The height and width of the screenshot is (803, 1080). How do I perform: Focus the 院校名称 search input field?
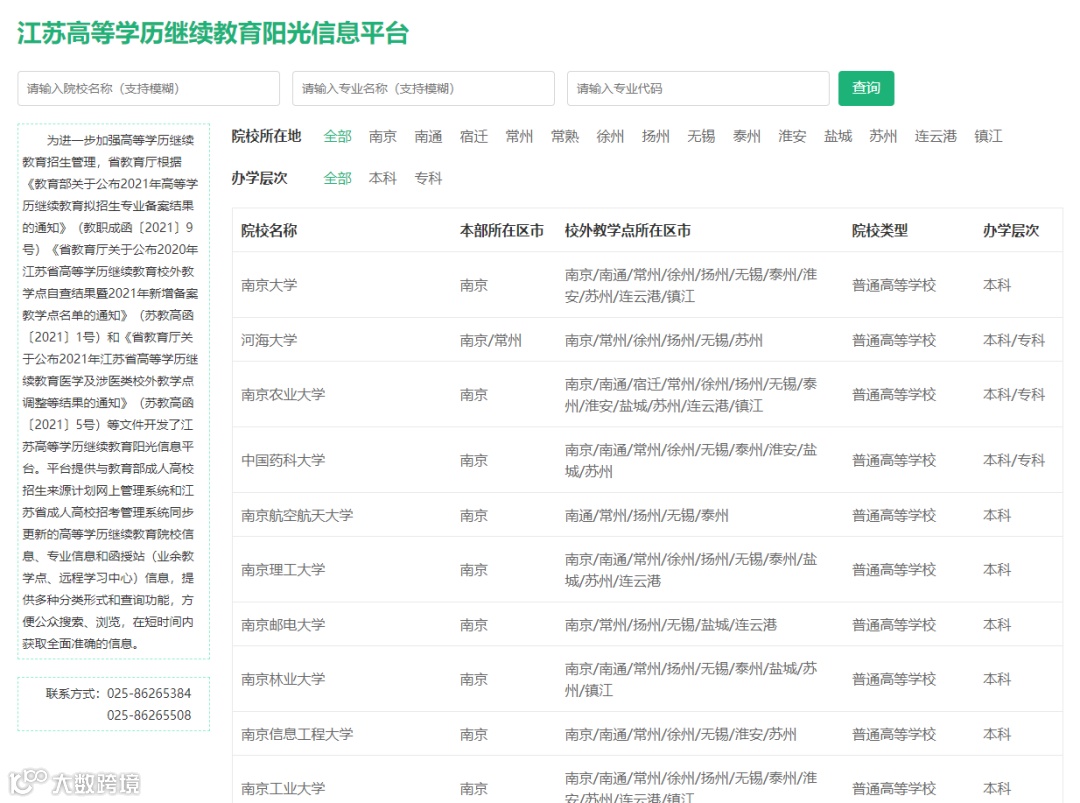(149, 88)
